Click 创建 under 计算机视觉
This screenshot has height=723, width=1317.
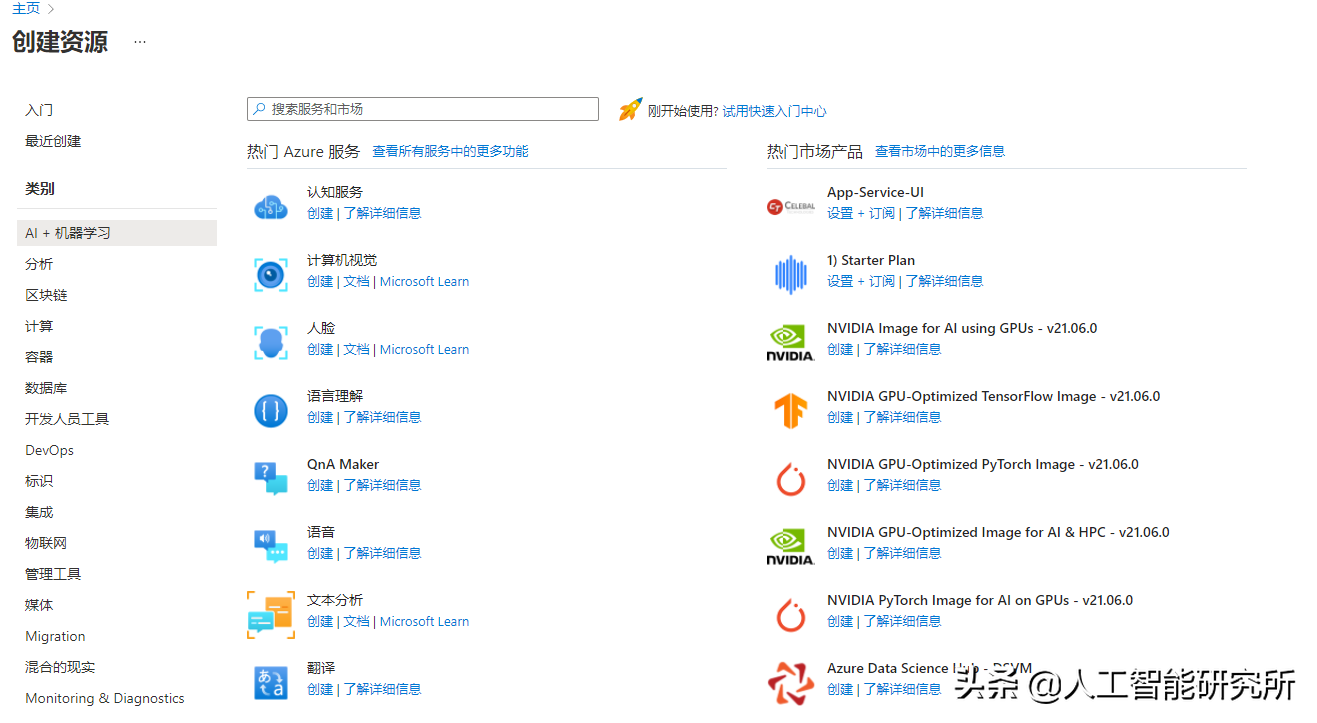(x=320, y=281)
